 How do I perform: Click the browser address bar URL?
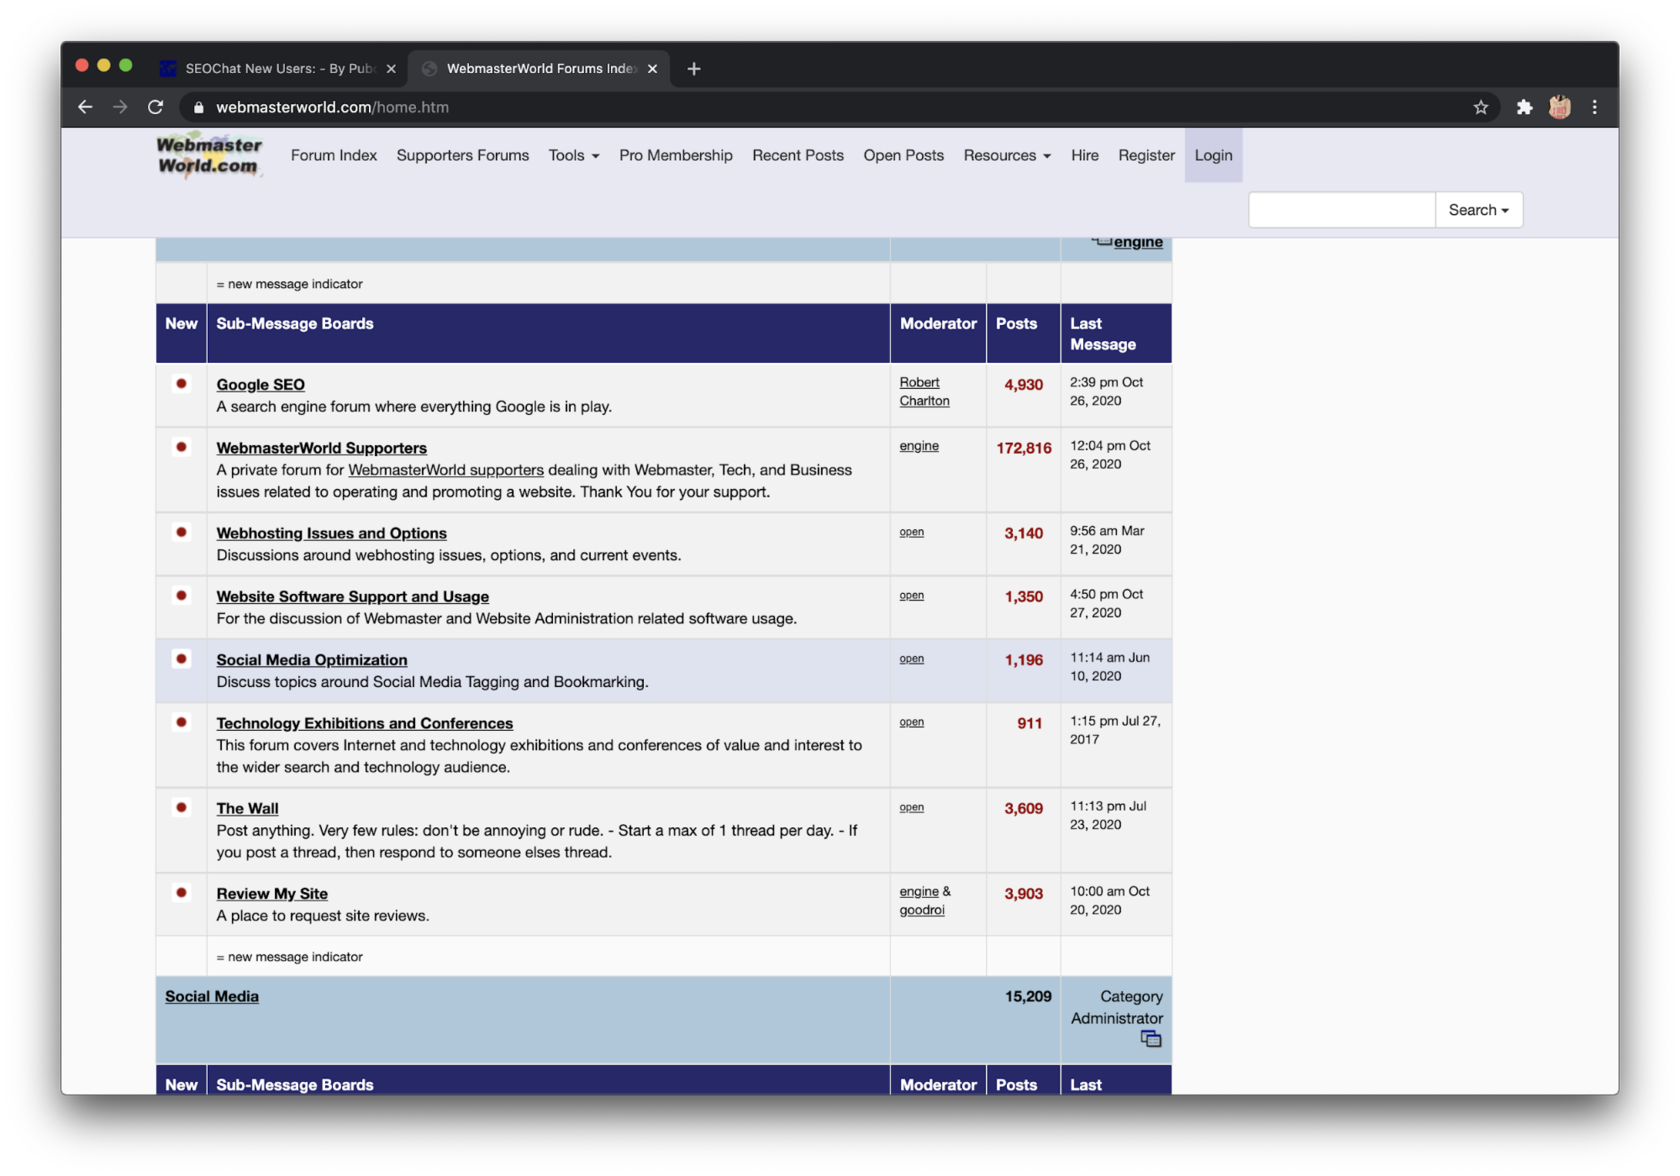coord(332,107)
